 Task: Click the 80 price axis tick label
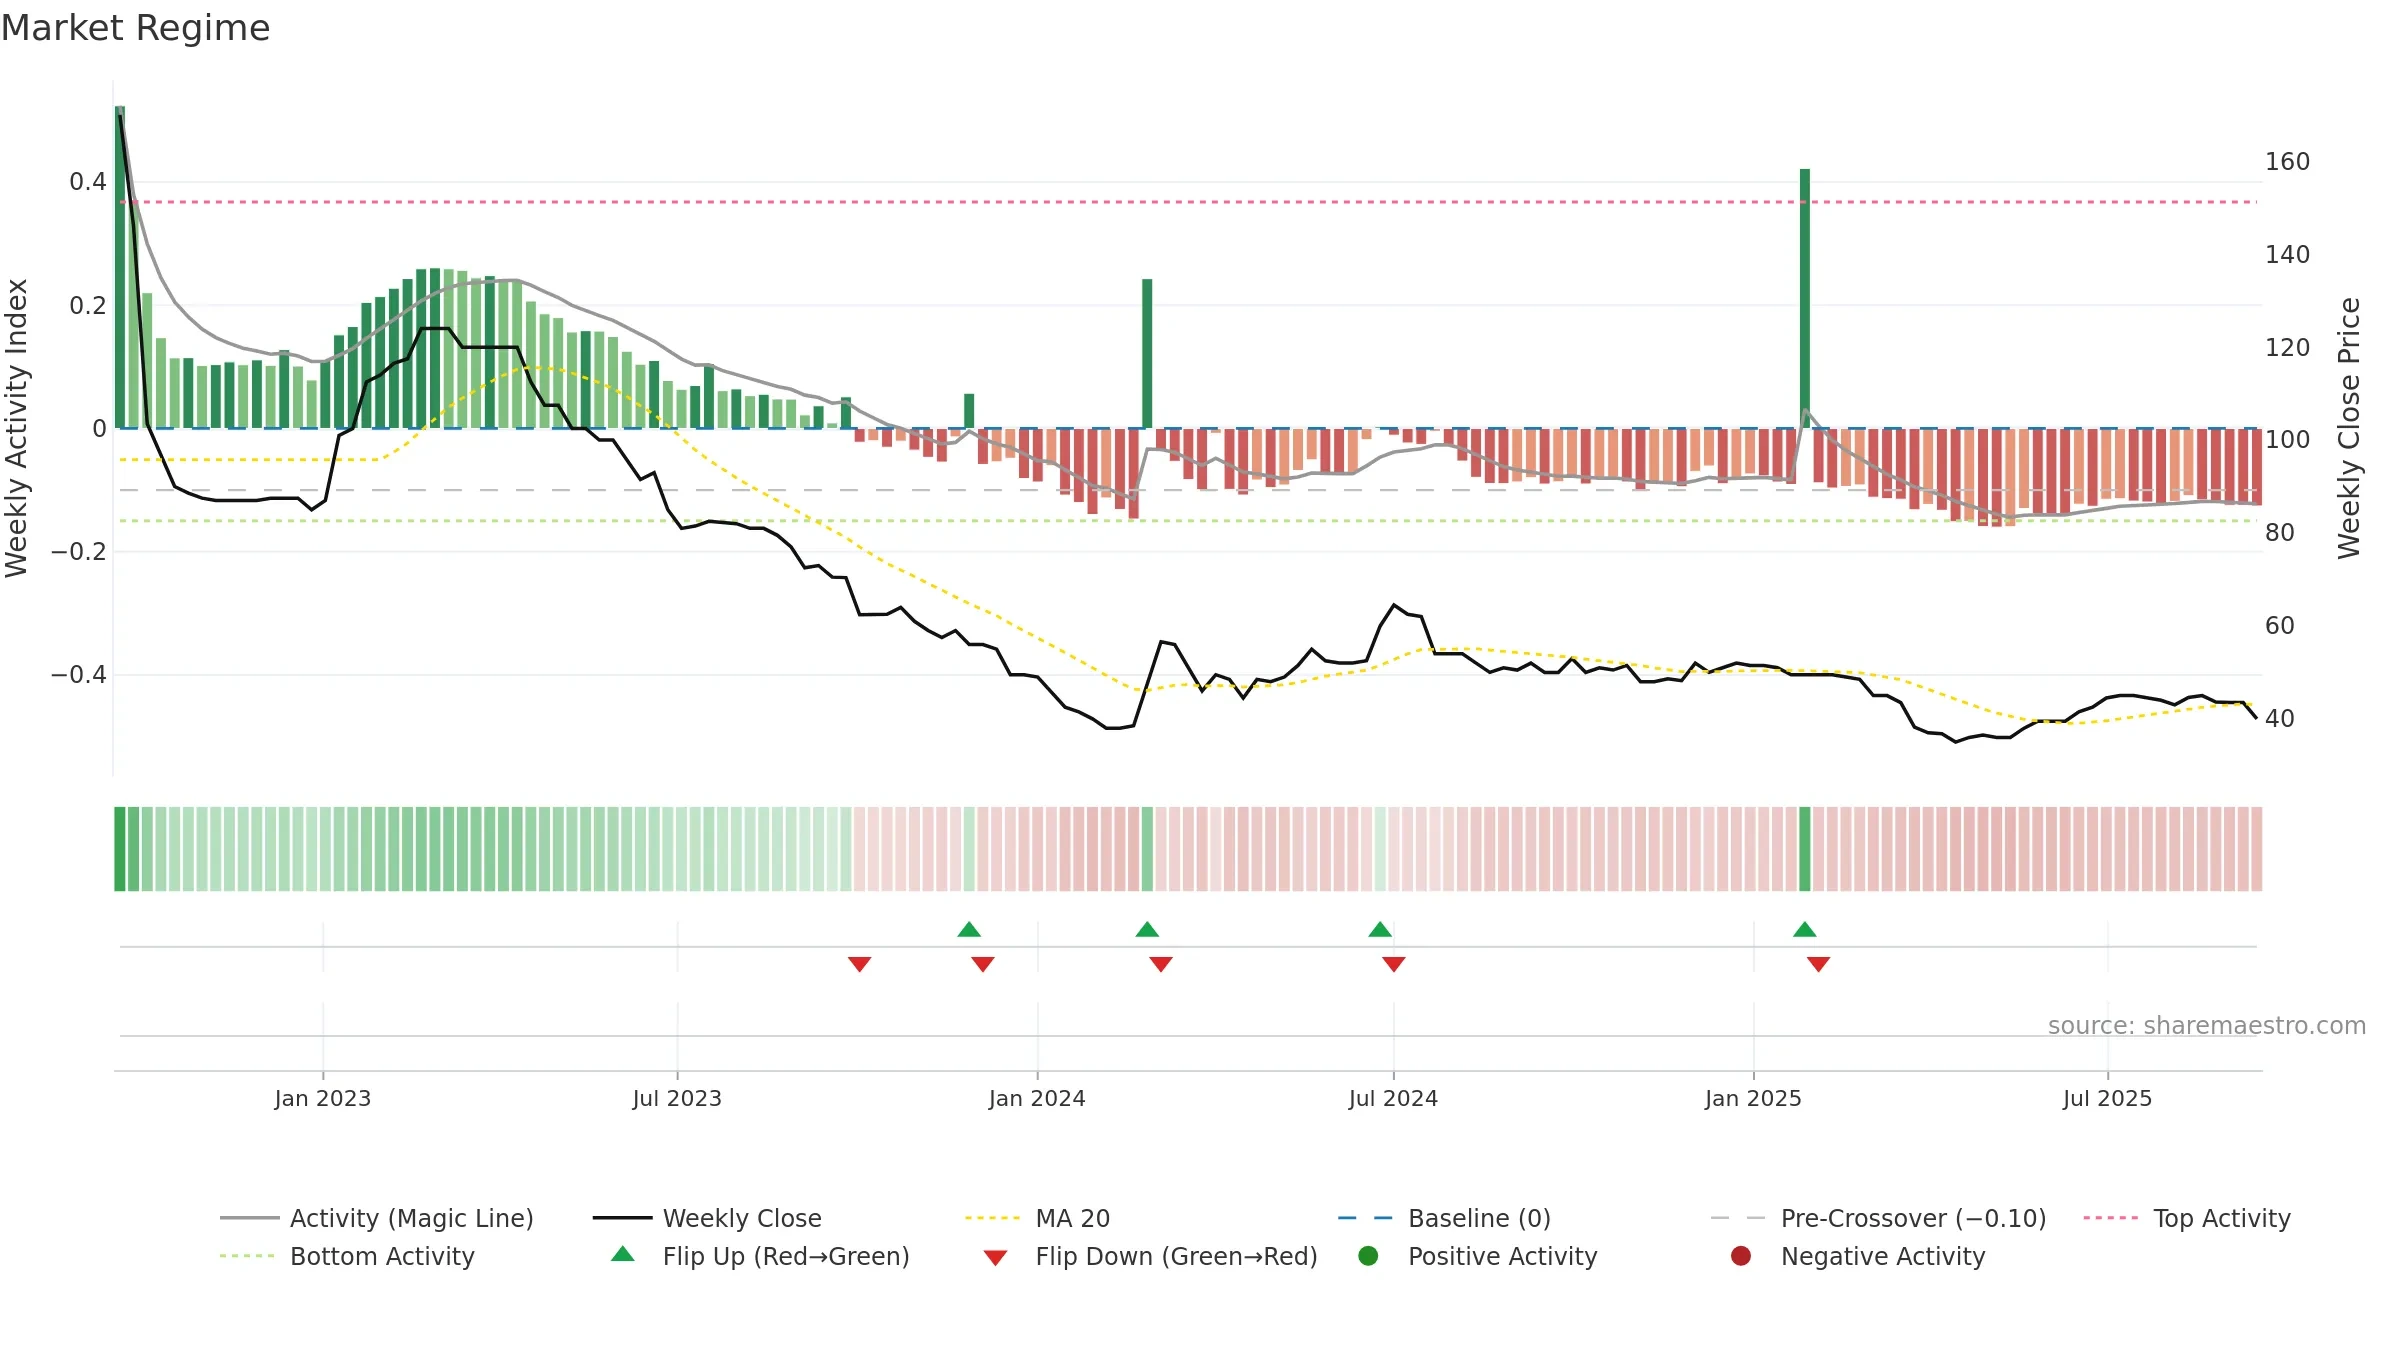tap(2279, 533)
